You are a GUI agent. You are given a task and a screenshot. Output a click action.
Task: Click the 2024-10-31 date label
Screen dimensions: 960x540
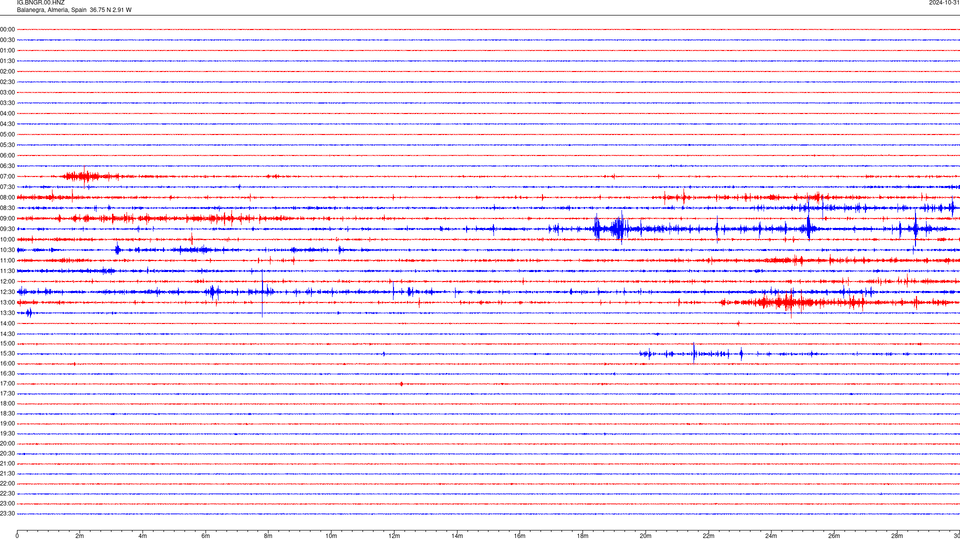point(944,3)
